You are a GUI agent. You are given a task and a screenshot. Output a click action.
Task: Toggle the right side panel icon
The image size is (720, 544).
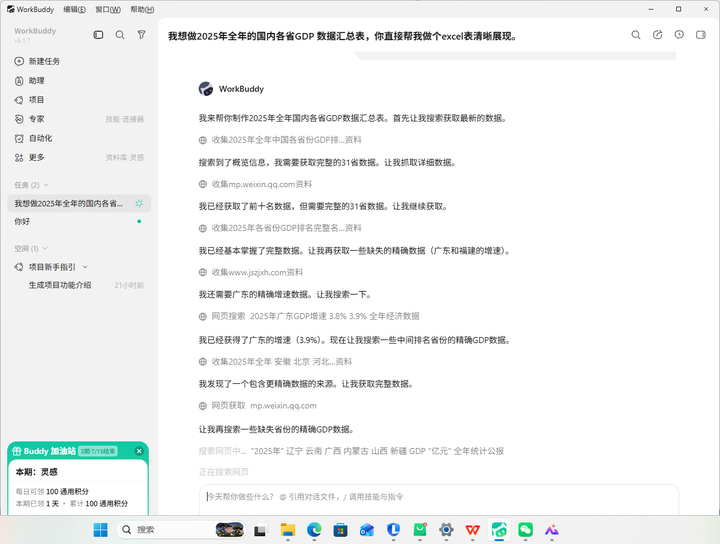[701, 35]
